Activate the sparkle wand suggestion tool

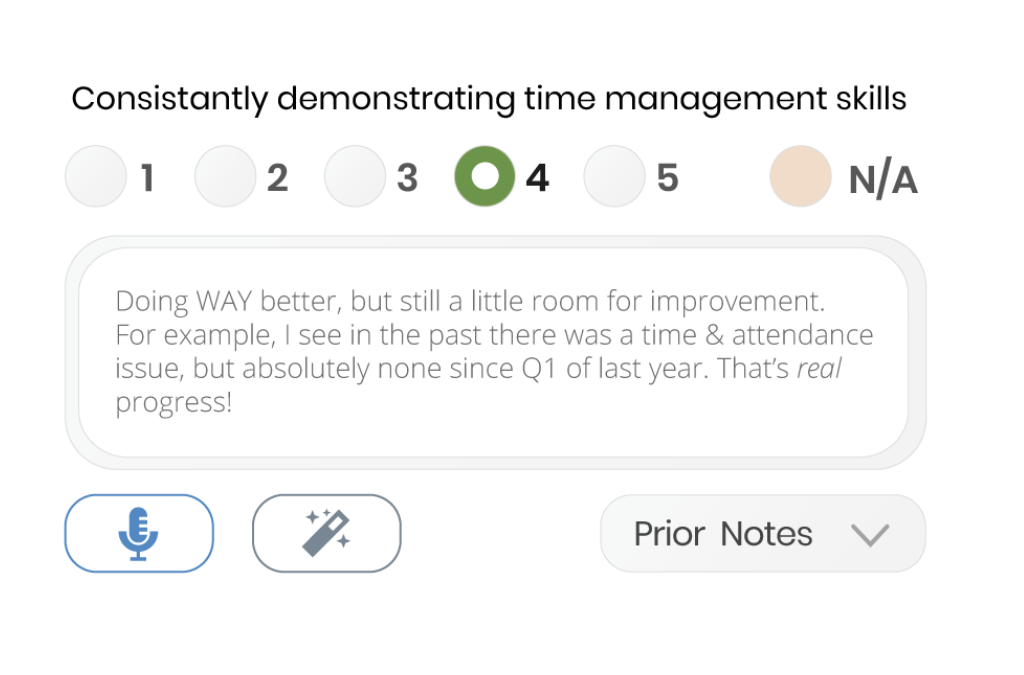coord(326,533)
